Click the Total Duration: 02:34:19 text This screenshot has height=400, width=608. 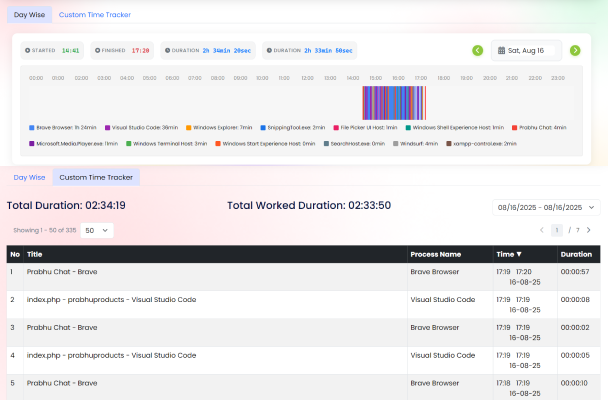(66, 205)
